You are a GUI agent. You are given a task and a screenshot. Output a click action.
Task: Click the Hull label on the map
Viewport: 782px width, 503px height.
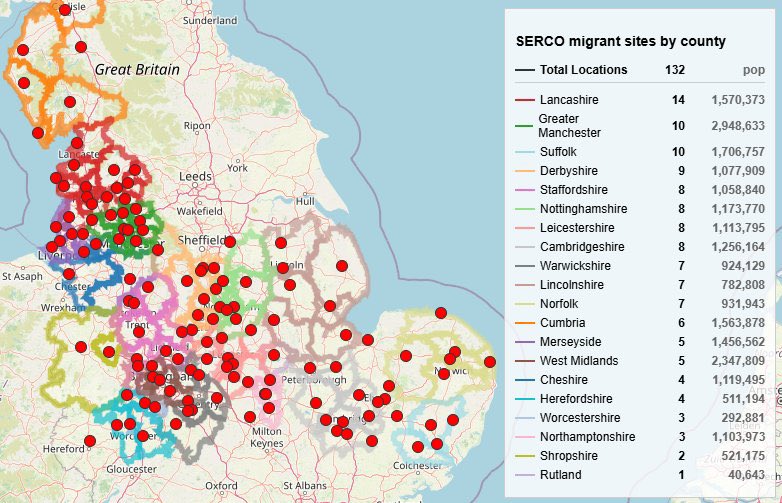coord(305,201)
